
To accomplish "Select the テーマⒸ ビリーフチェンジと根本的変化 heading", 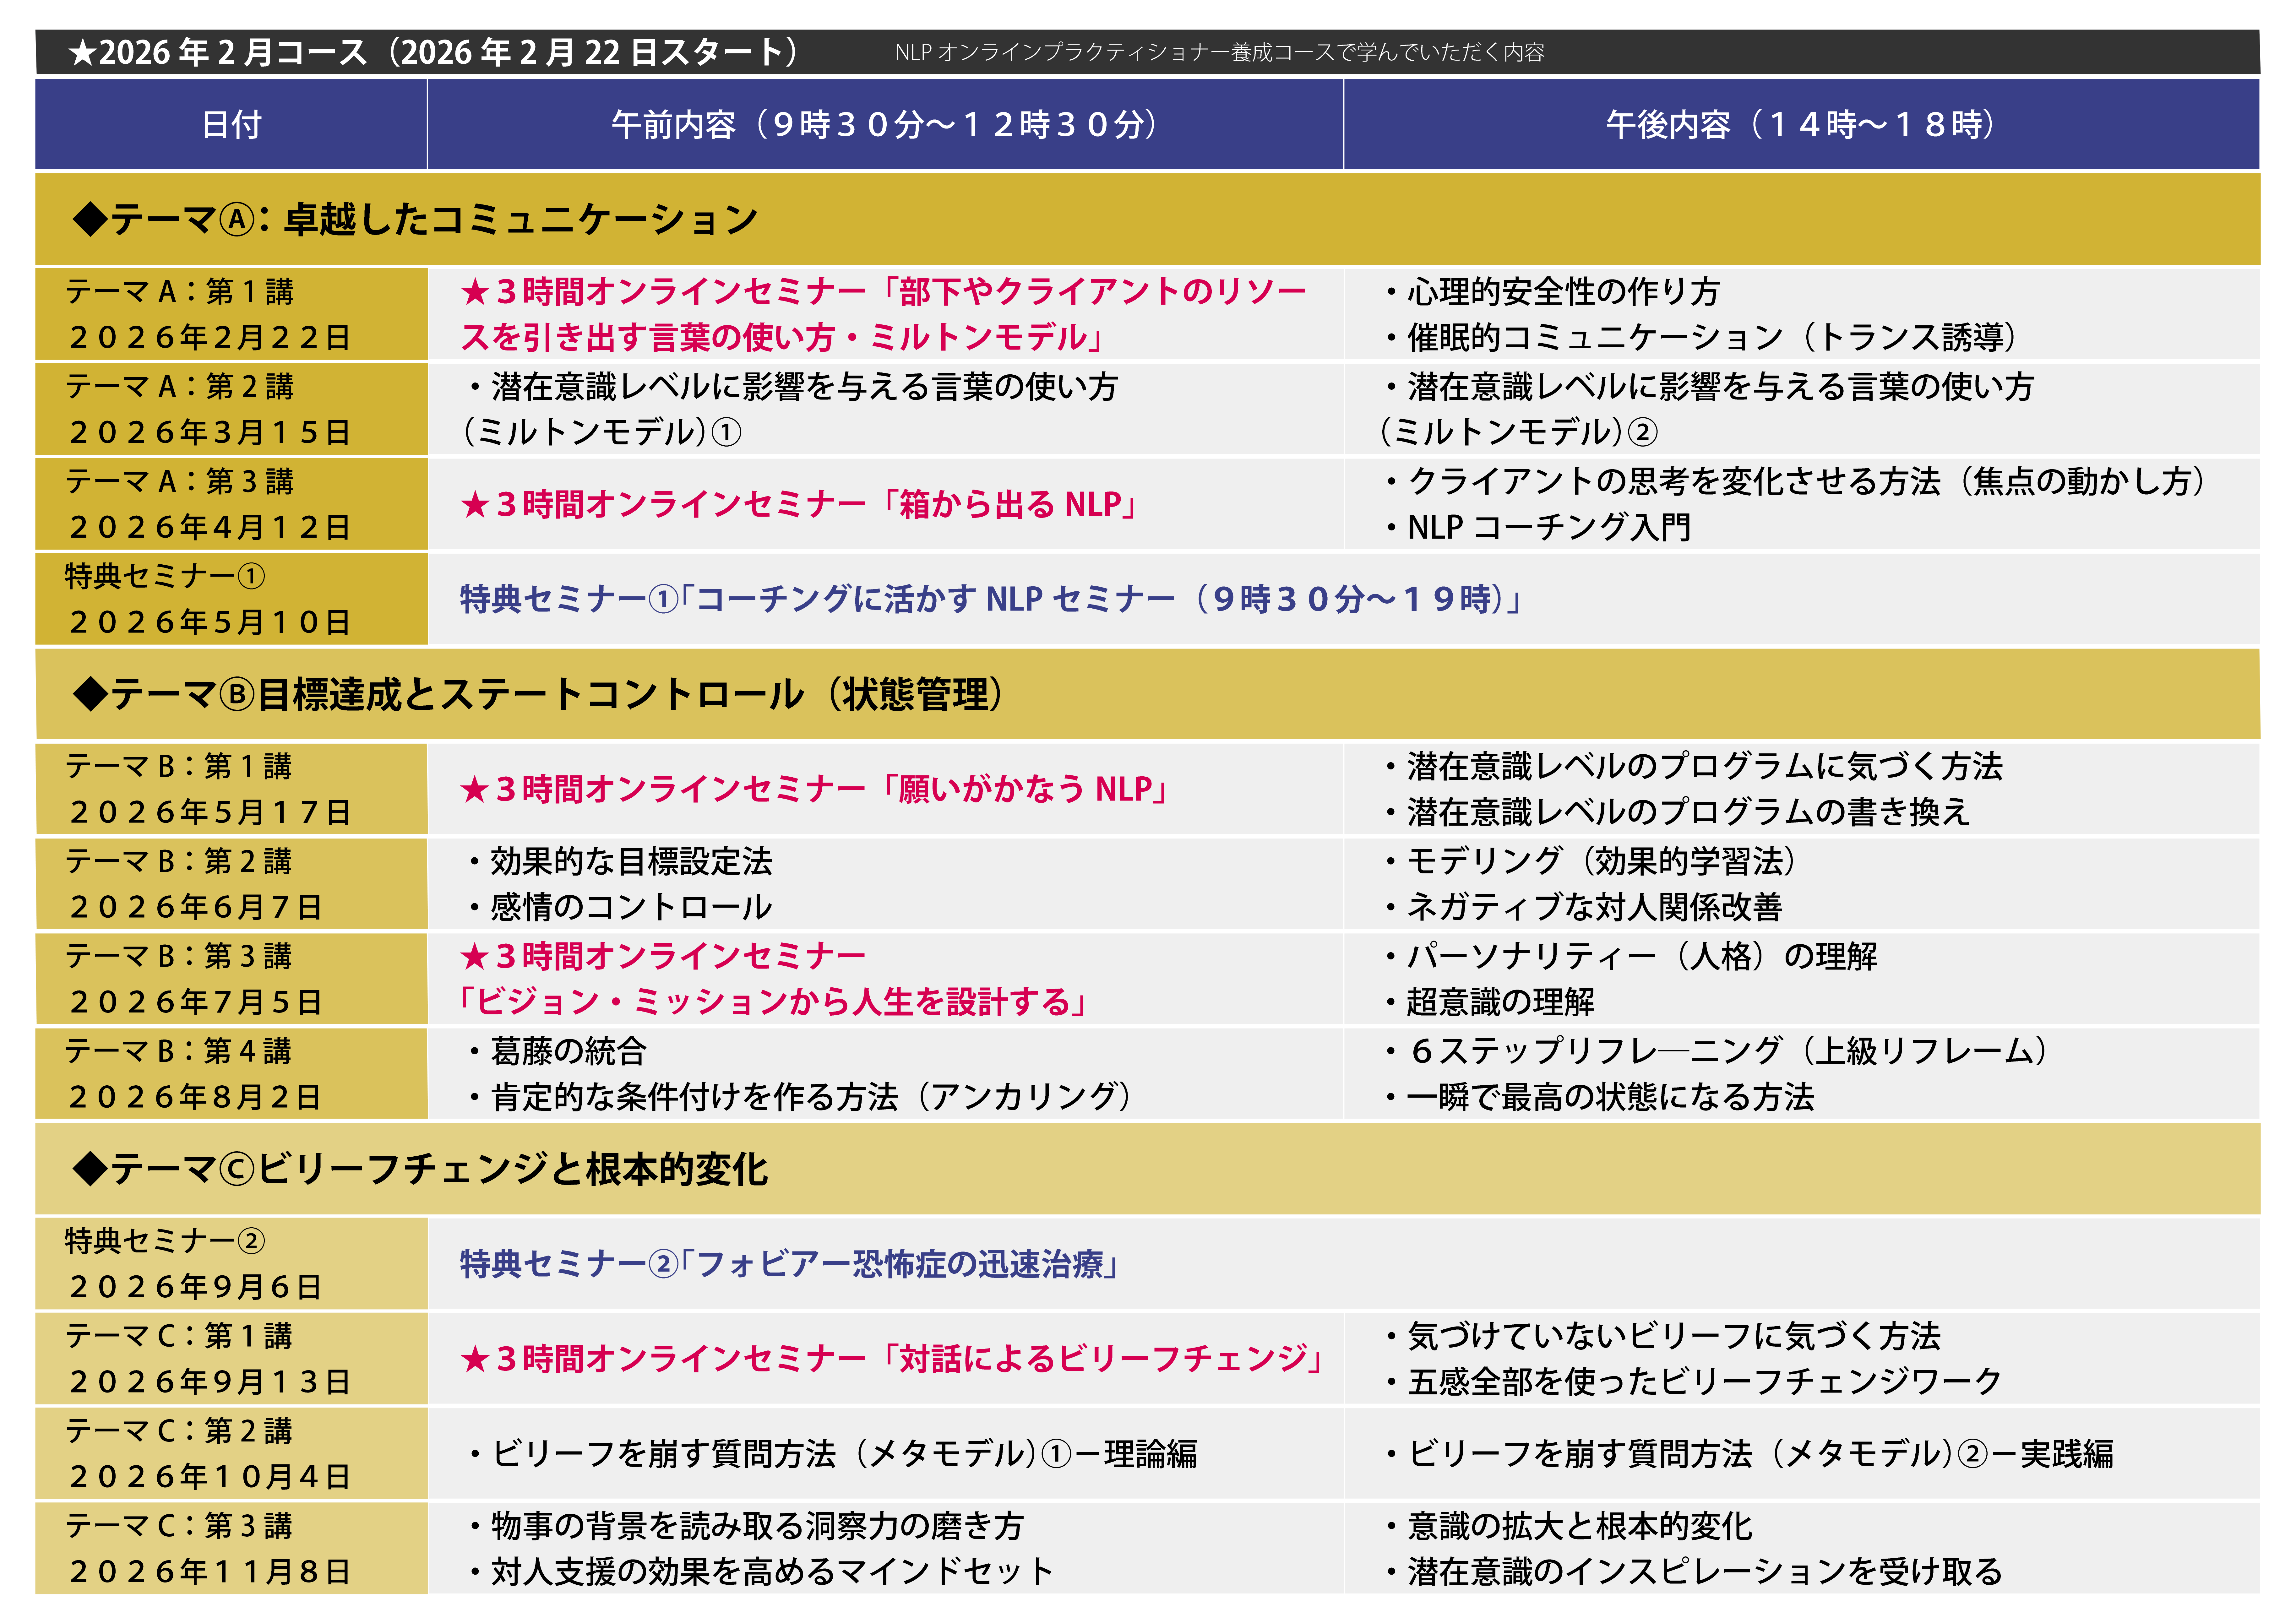I will point(420,1169).
